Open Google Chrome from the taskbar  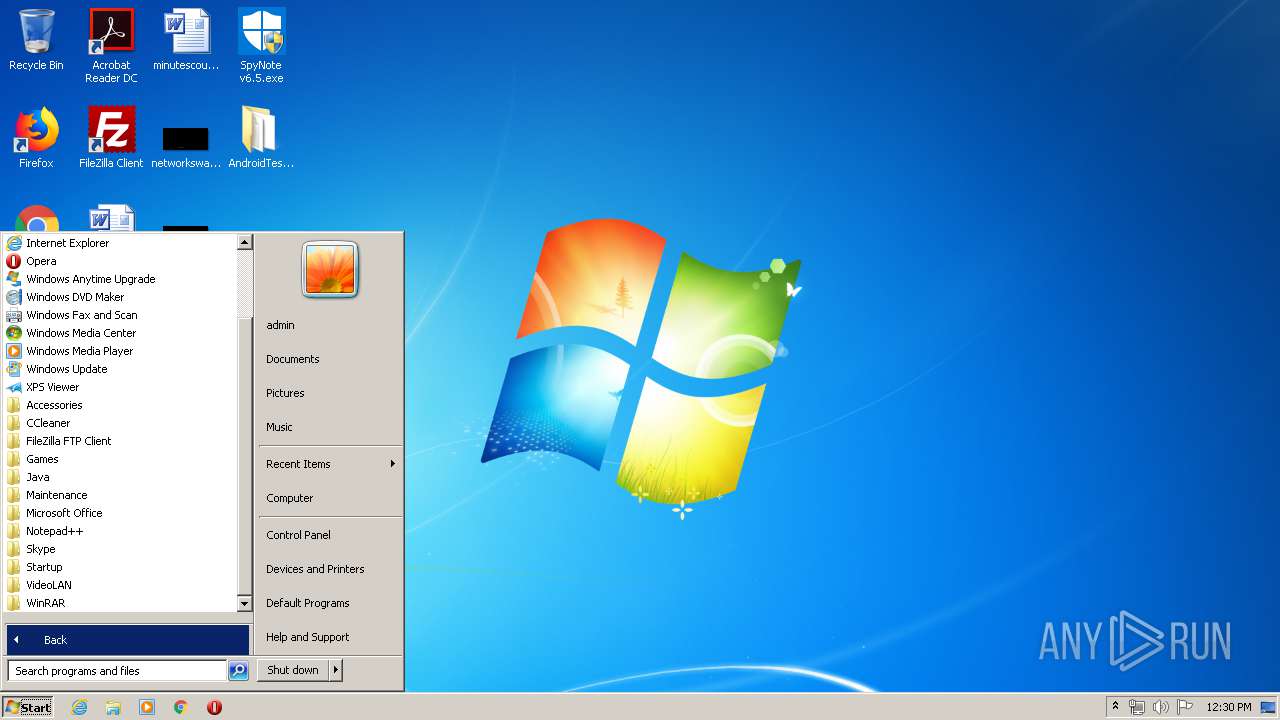[181, 707]
